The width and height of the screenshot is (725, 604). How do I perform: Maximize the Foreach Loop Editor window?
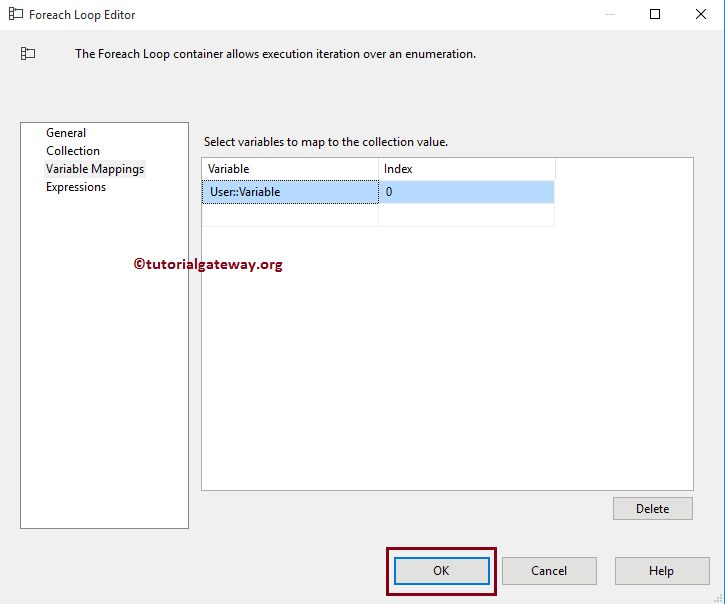click(x=655, y=14)
